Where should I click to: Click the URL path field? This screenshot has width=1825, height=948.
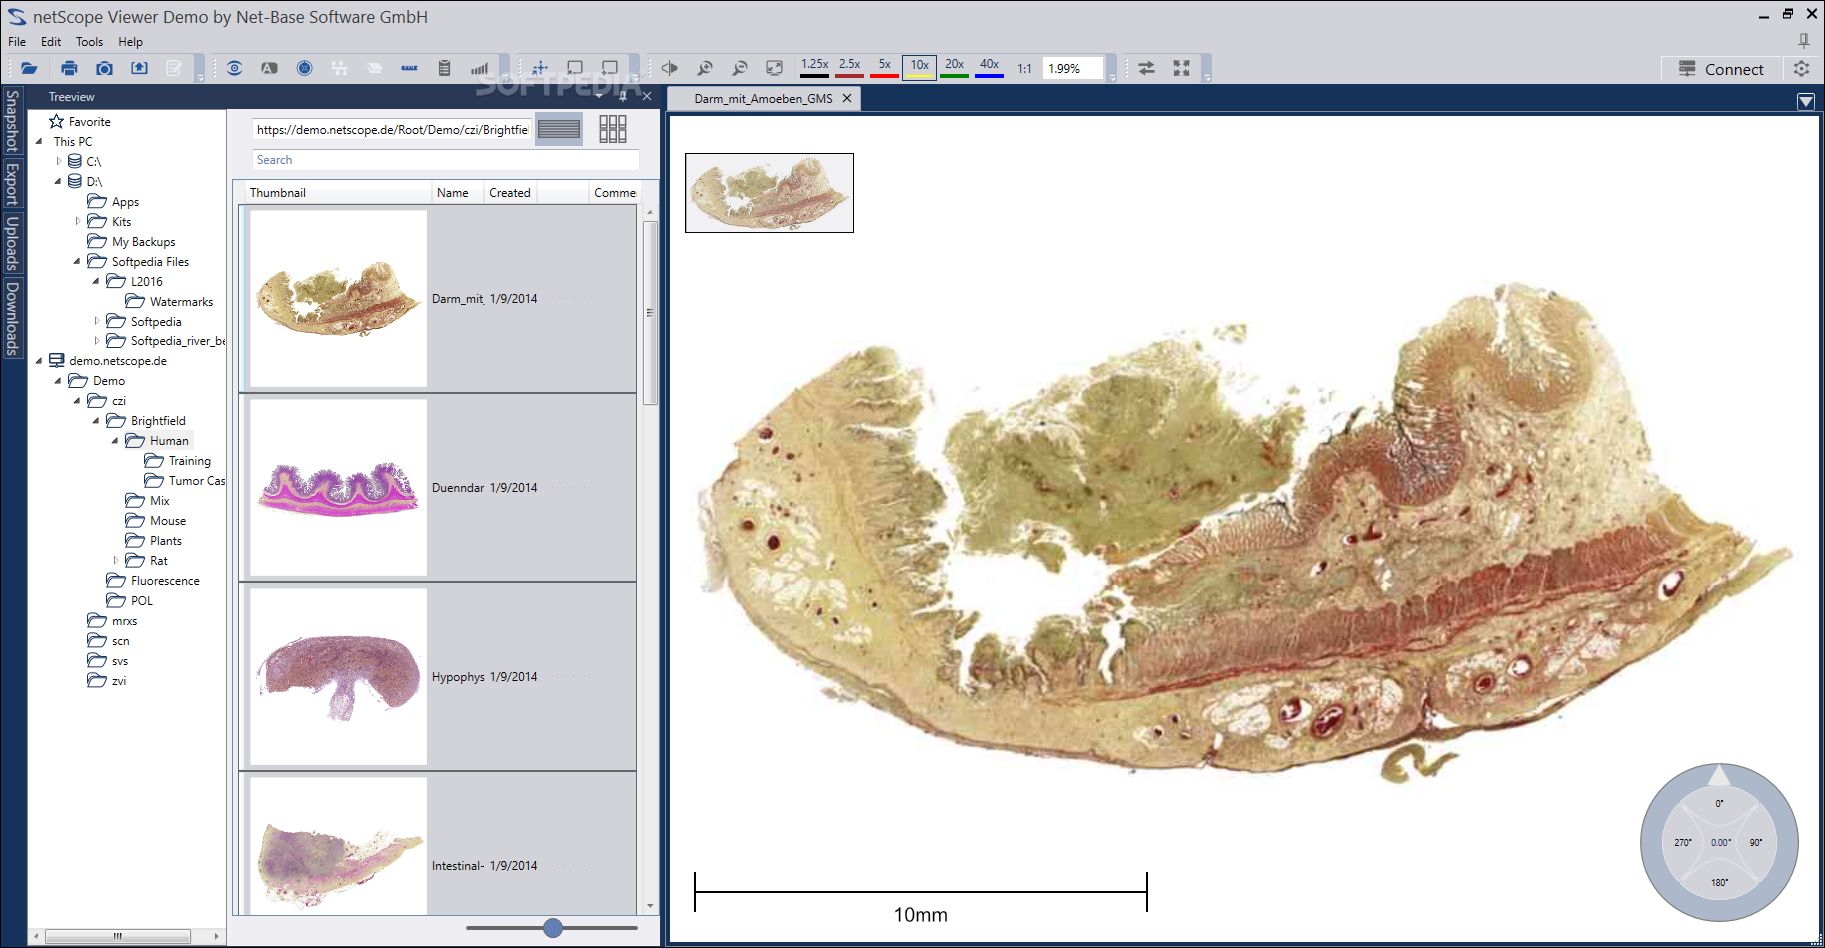click(391, 129)
